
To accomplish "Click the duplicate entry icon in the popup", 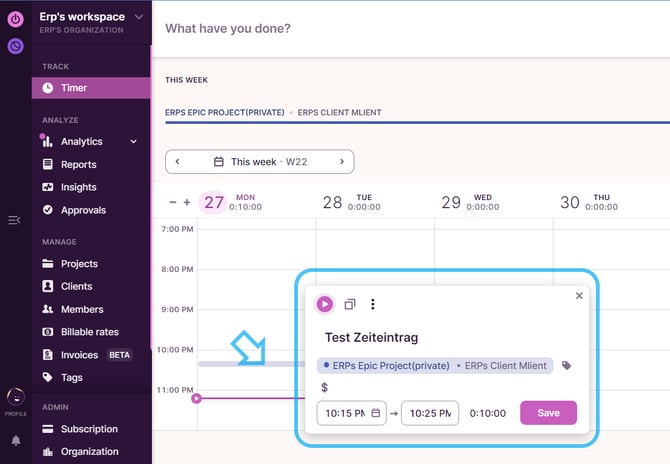I will click(x=350, y=304).
